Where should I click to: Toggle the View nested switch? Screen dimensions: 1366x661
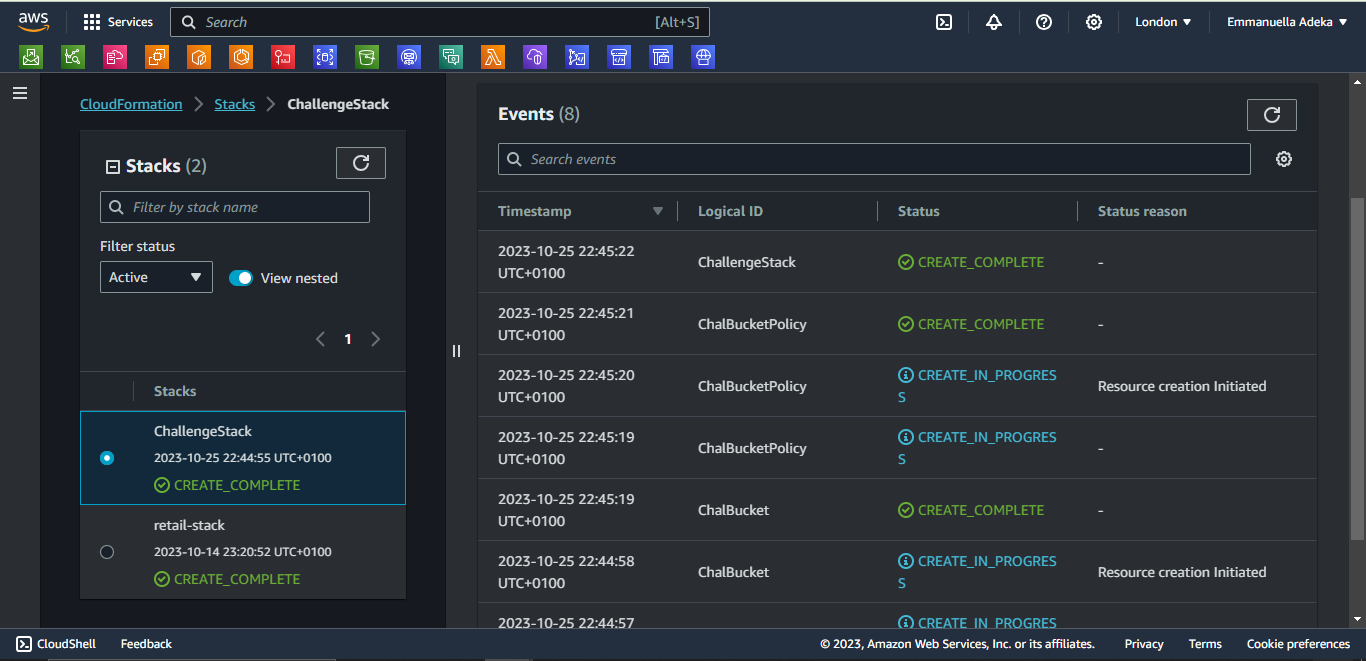tap(241, 278)
